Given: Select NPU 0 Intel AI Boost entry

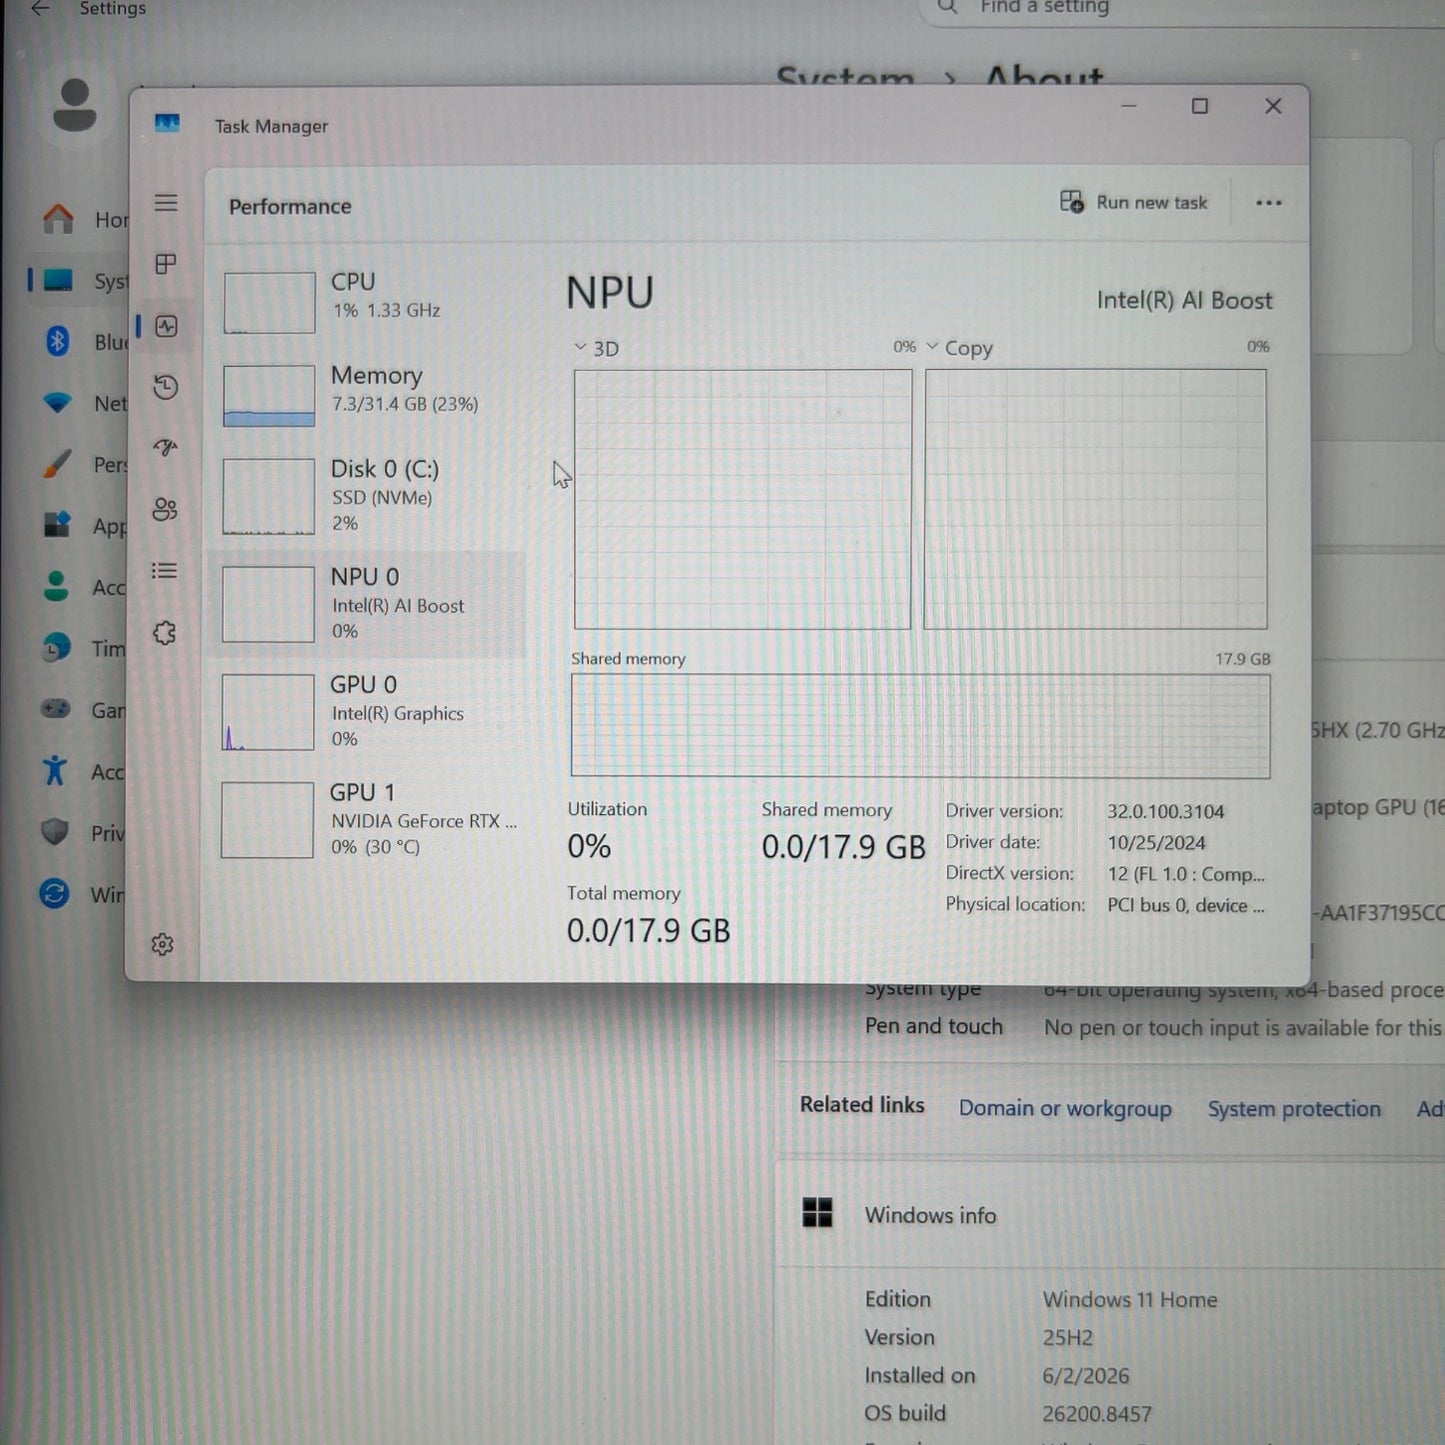Looking at the screenshot, I should [367, 604].
